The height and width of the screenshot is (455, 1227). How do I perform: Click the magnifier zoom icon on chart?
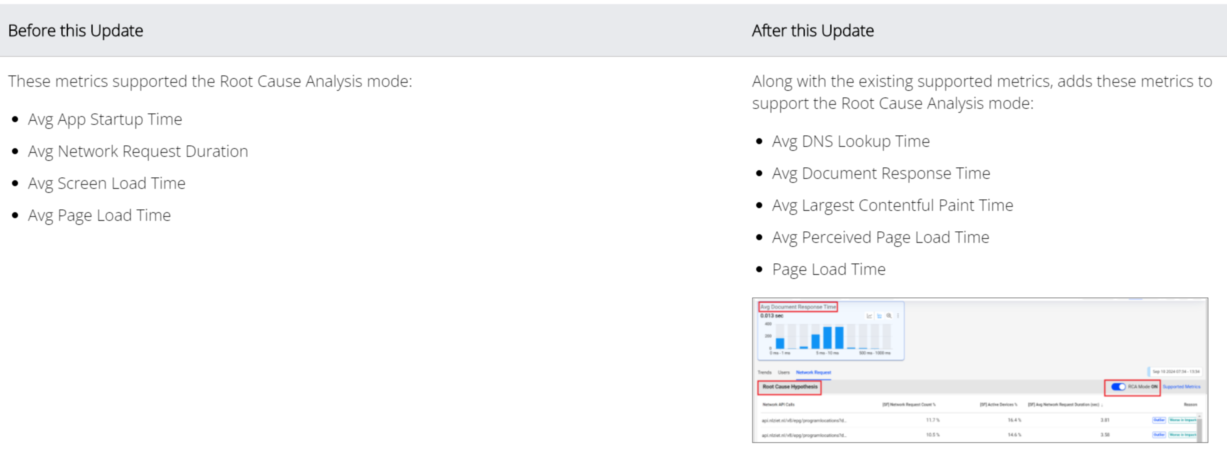click(887, 316)
